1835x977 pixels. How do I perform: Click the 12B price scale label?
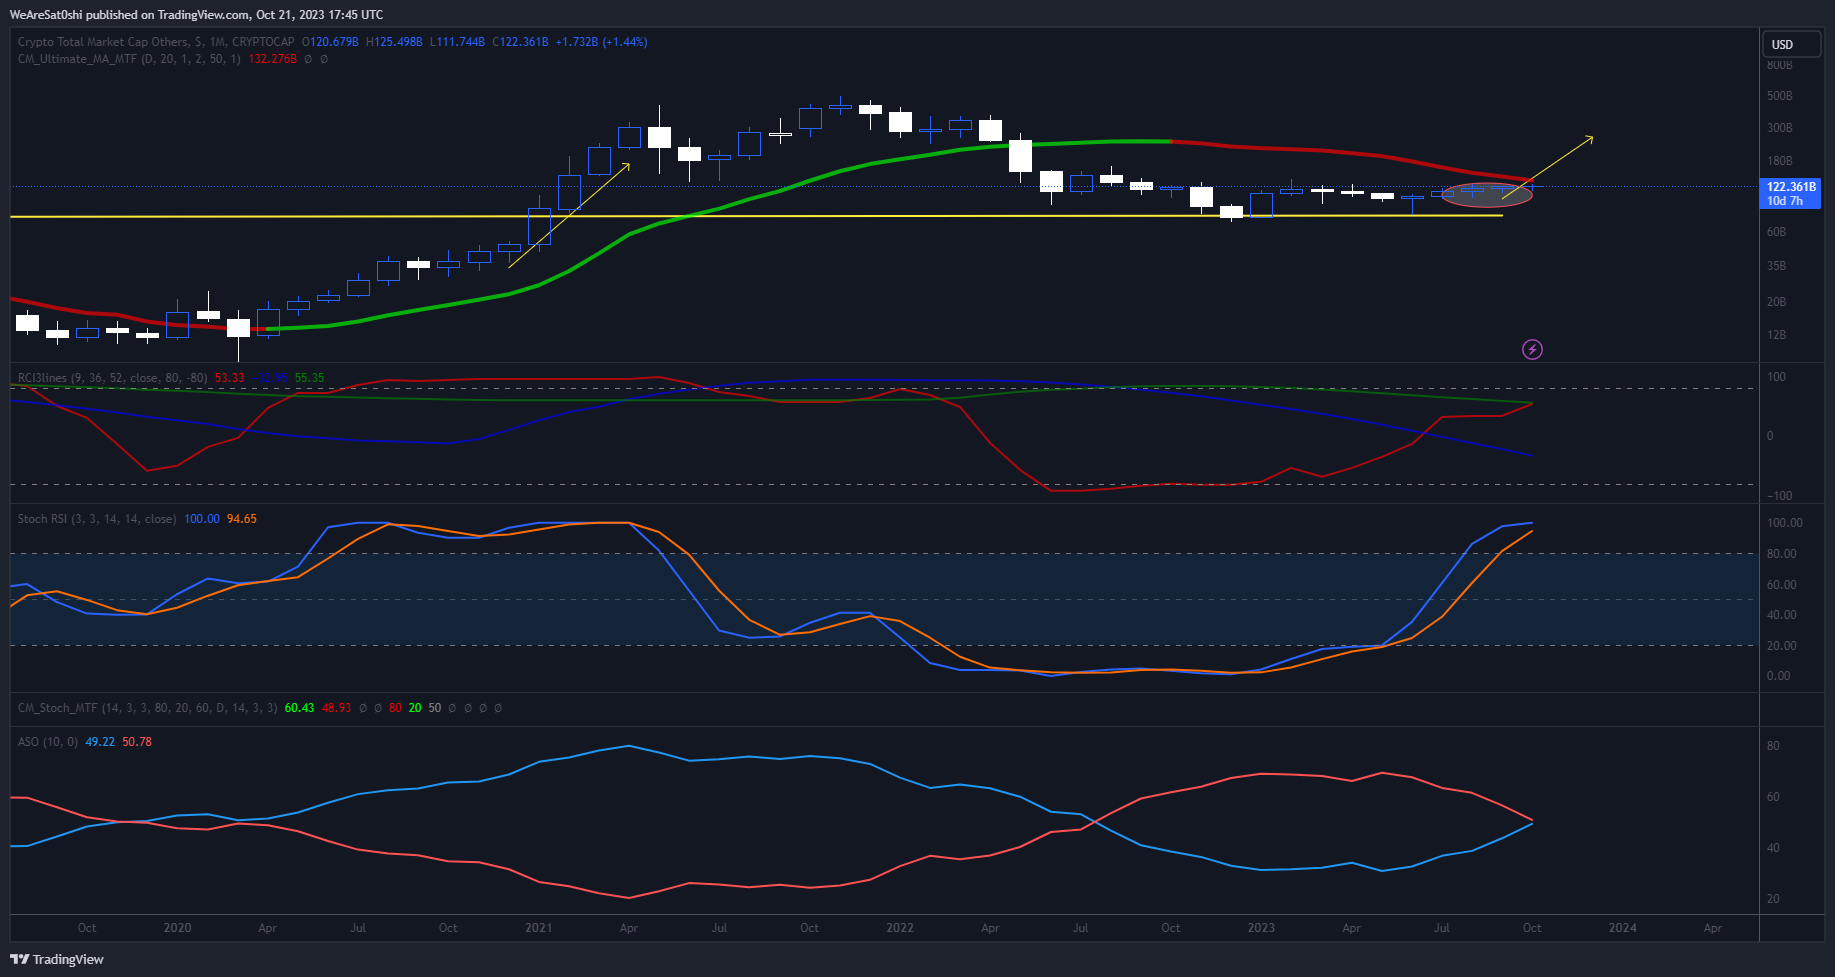coord(1777,335)
